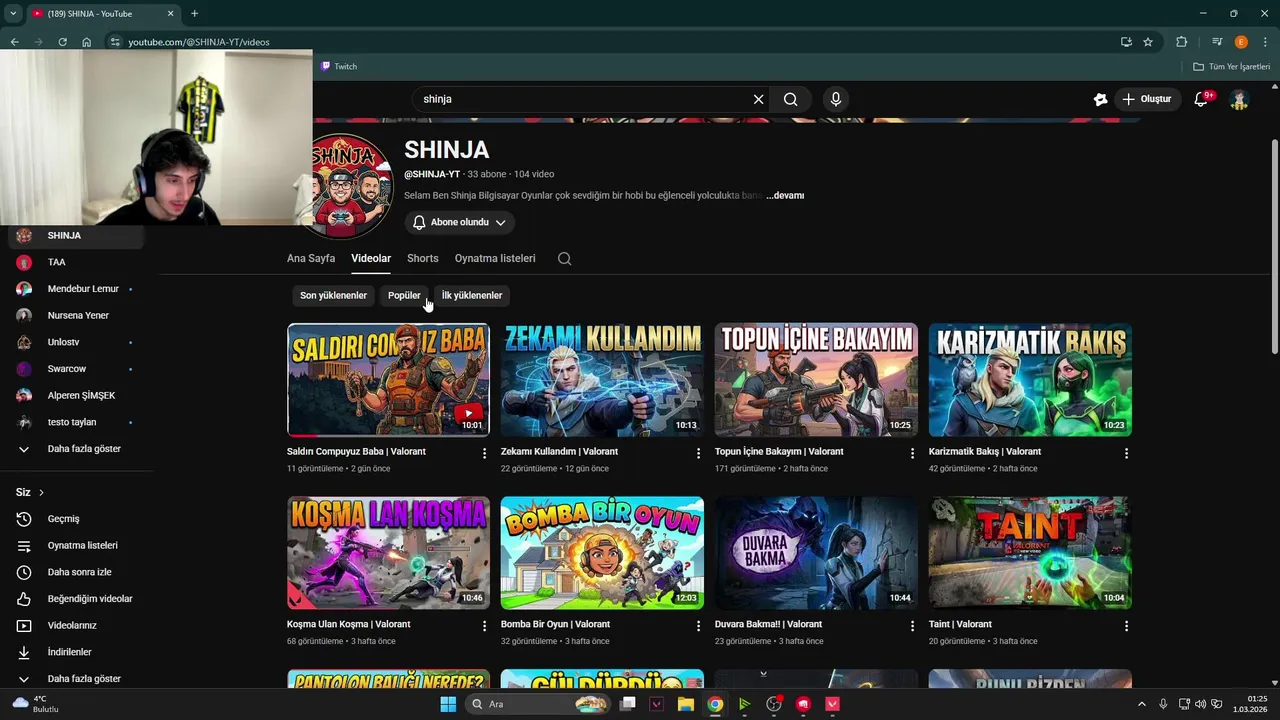1280x720 pixels.
Task: Switch to the Shorts tab
Action: tap(423, 258)
